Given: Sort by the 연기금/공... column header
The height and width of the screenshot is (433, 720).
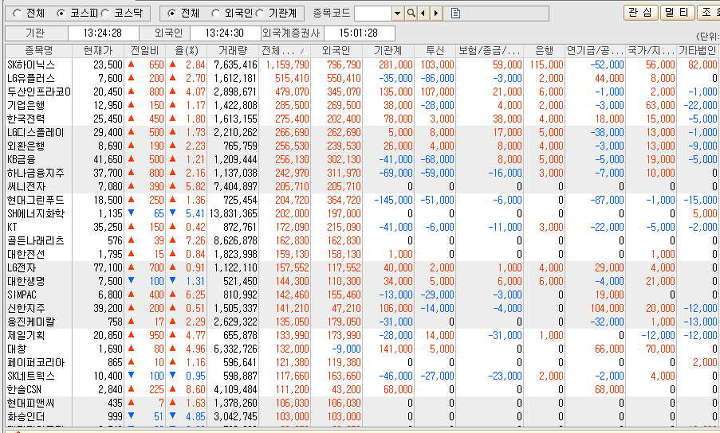Looking at the screenshot, I should pyautogui.click(x=595, y=51).
